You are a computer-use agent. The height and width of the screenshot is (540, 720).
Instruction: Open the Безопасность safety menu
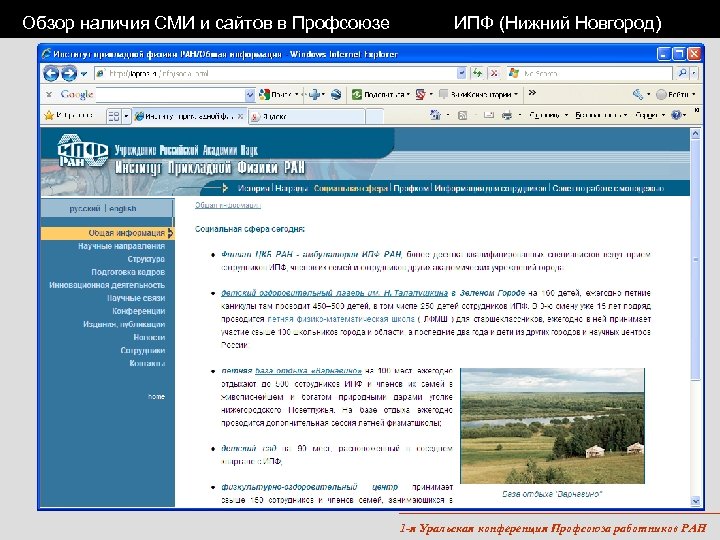601,115
